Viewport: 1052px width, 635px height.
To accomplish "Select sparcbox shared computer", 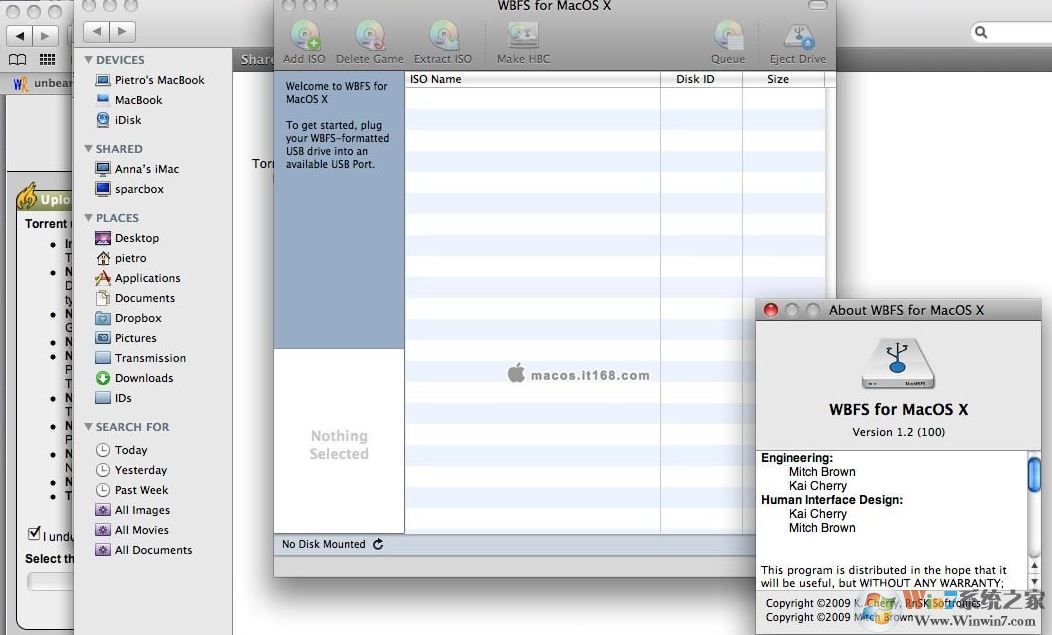I will click(x=129, y=189).
